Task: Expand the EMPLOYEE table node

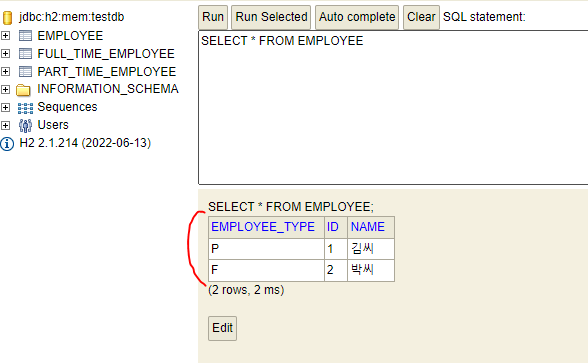Action: tap(5, 36)
